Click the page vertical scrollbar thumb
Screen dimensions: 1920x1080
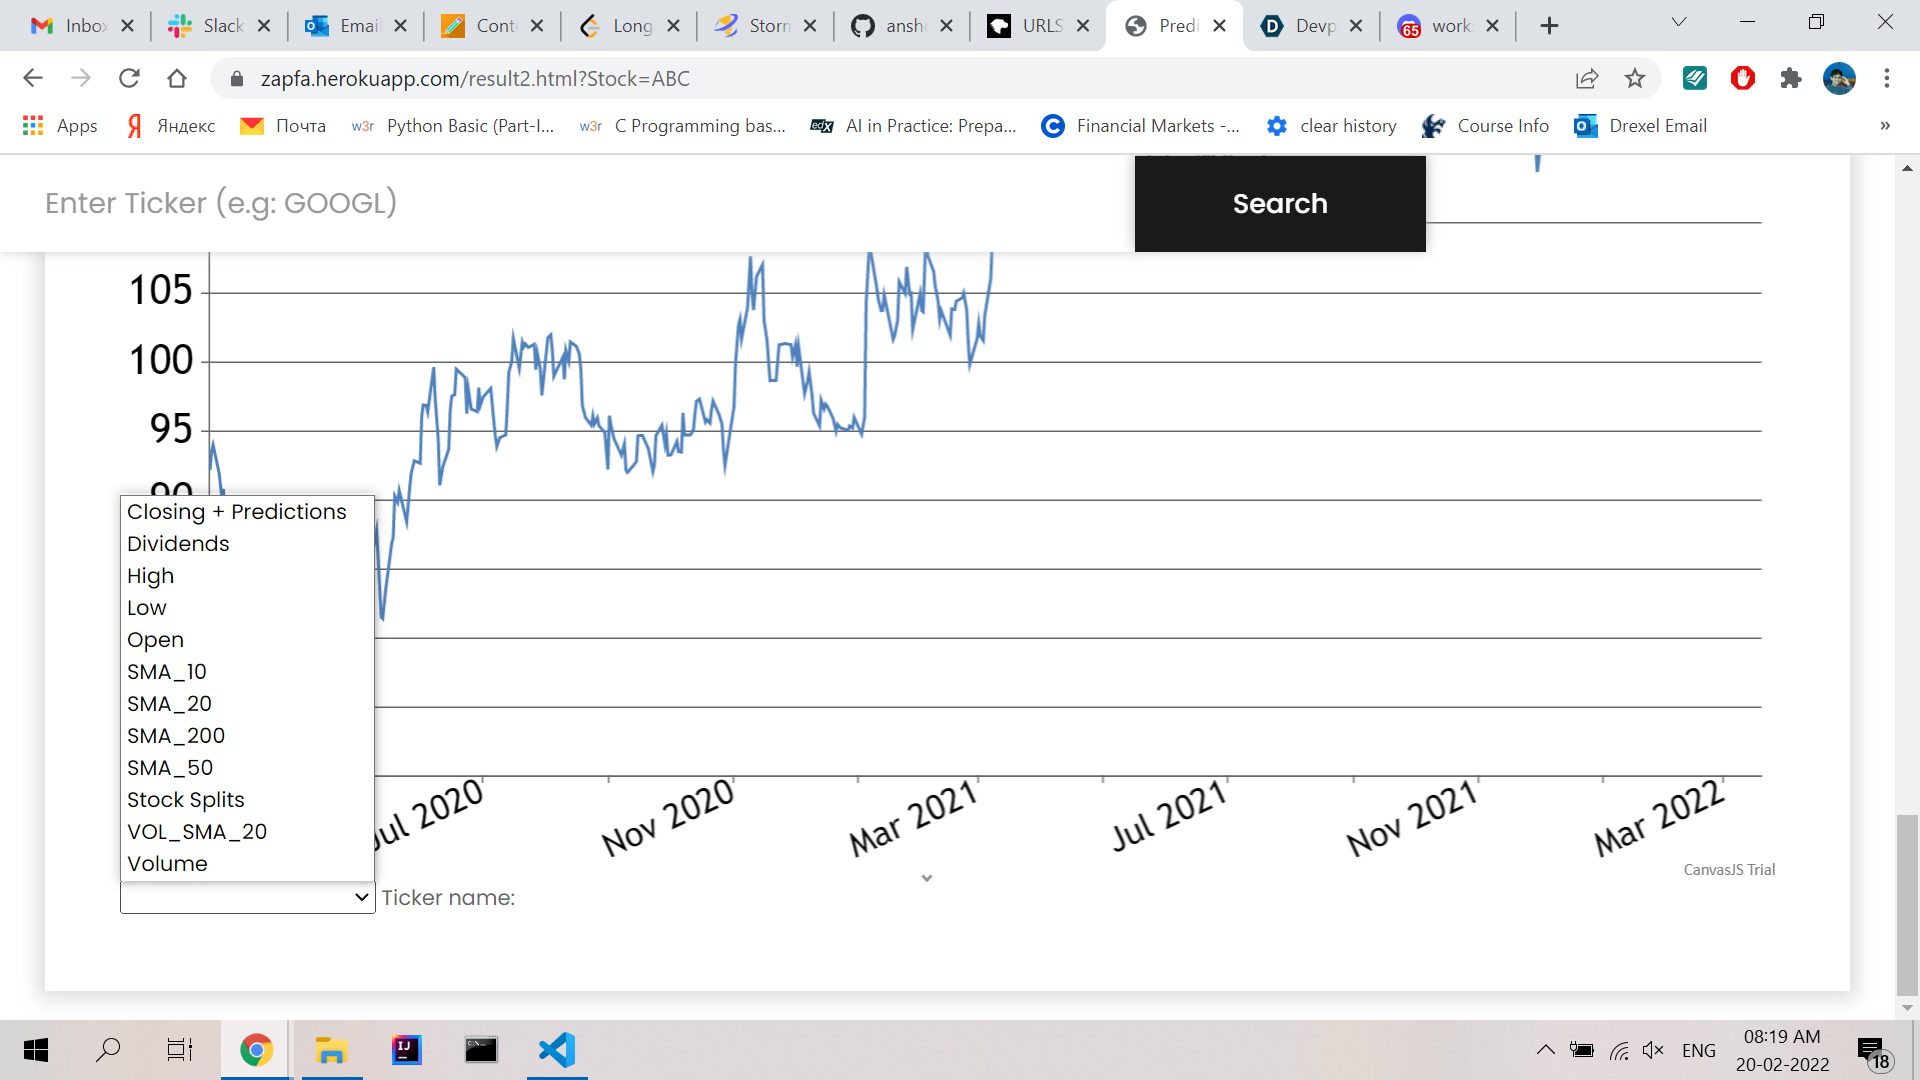pyautogui.click(x=1907, y=905)
